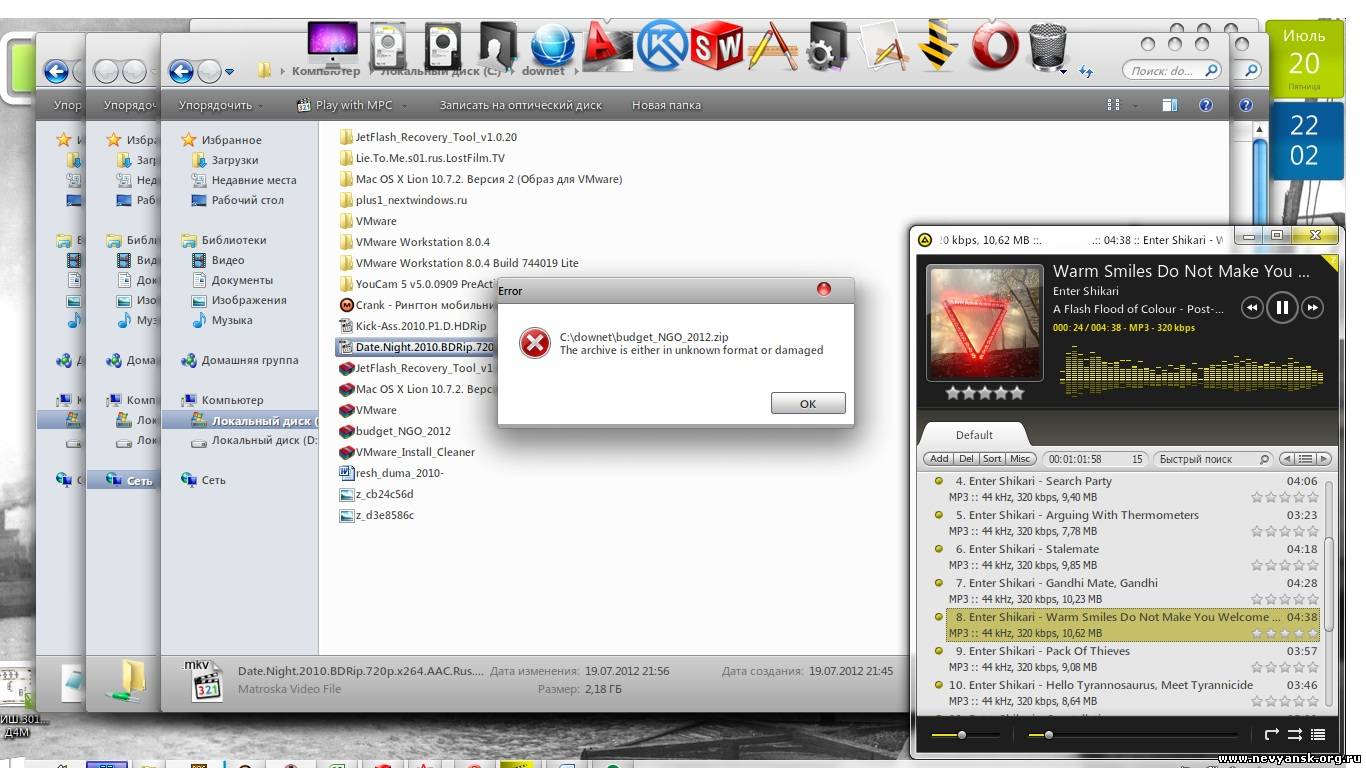Screen dimensions: 1366x768
Task: Select Документы under Библиотеки
Action: [x=233, y=280]
